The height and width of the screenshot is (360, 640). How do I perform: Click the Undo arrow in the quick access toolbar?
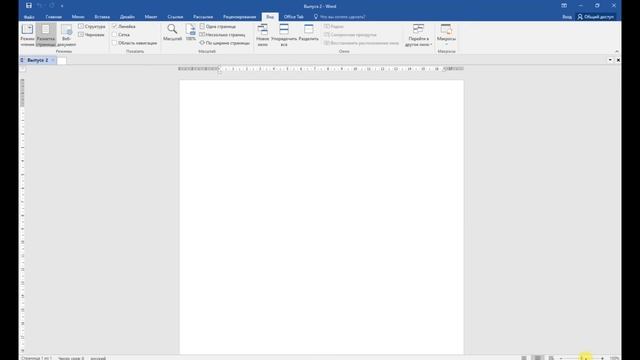(x=40, y=6)
